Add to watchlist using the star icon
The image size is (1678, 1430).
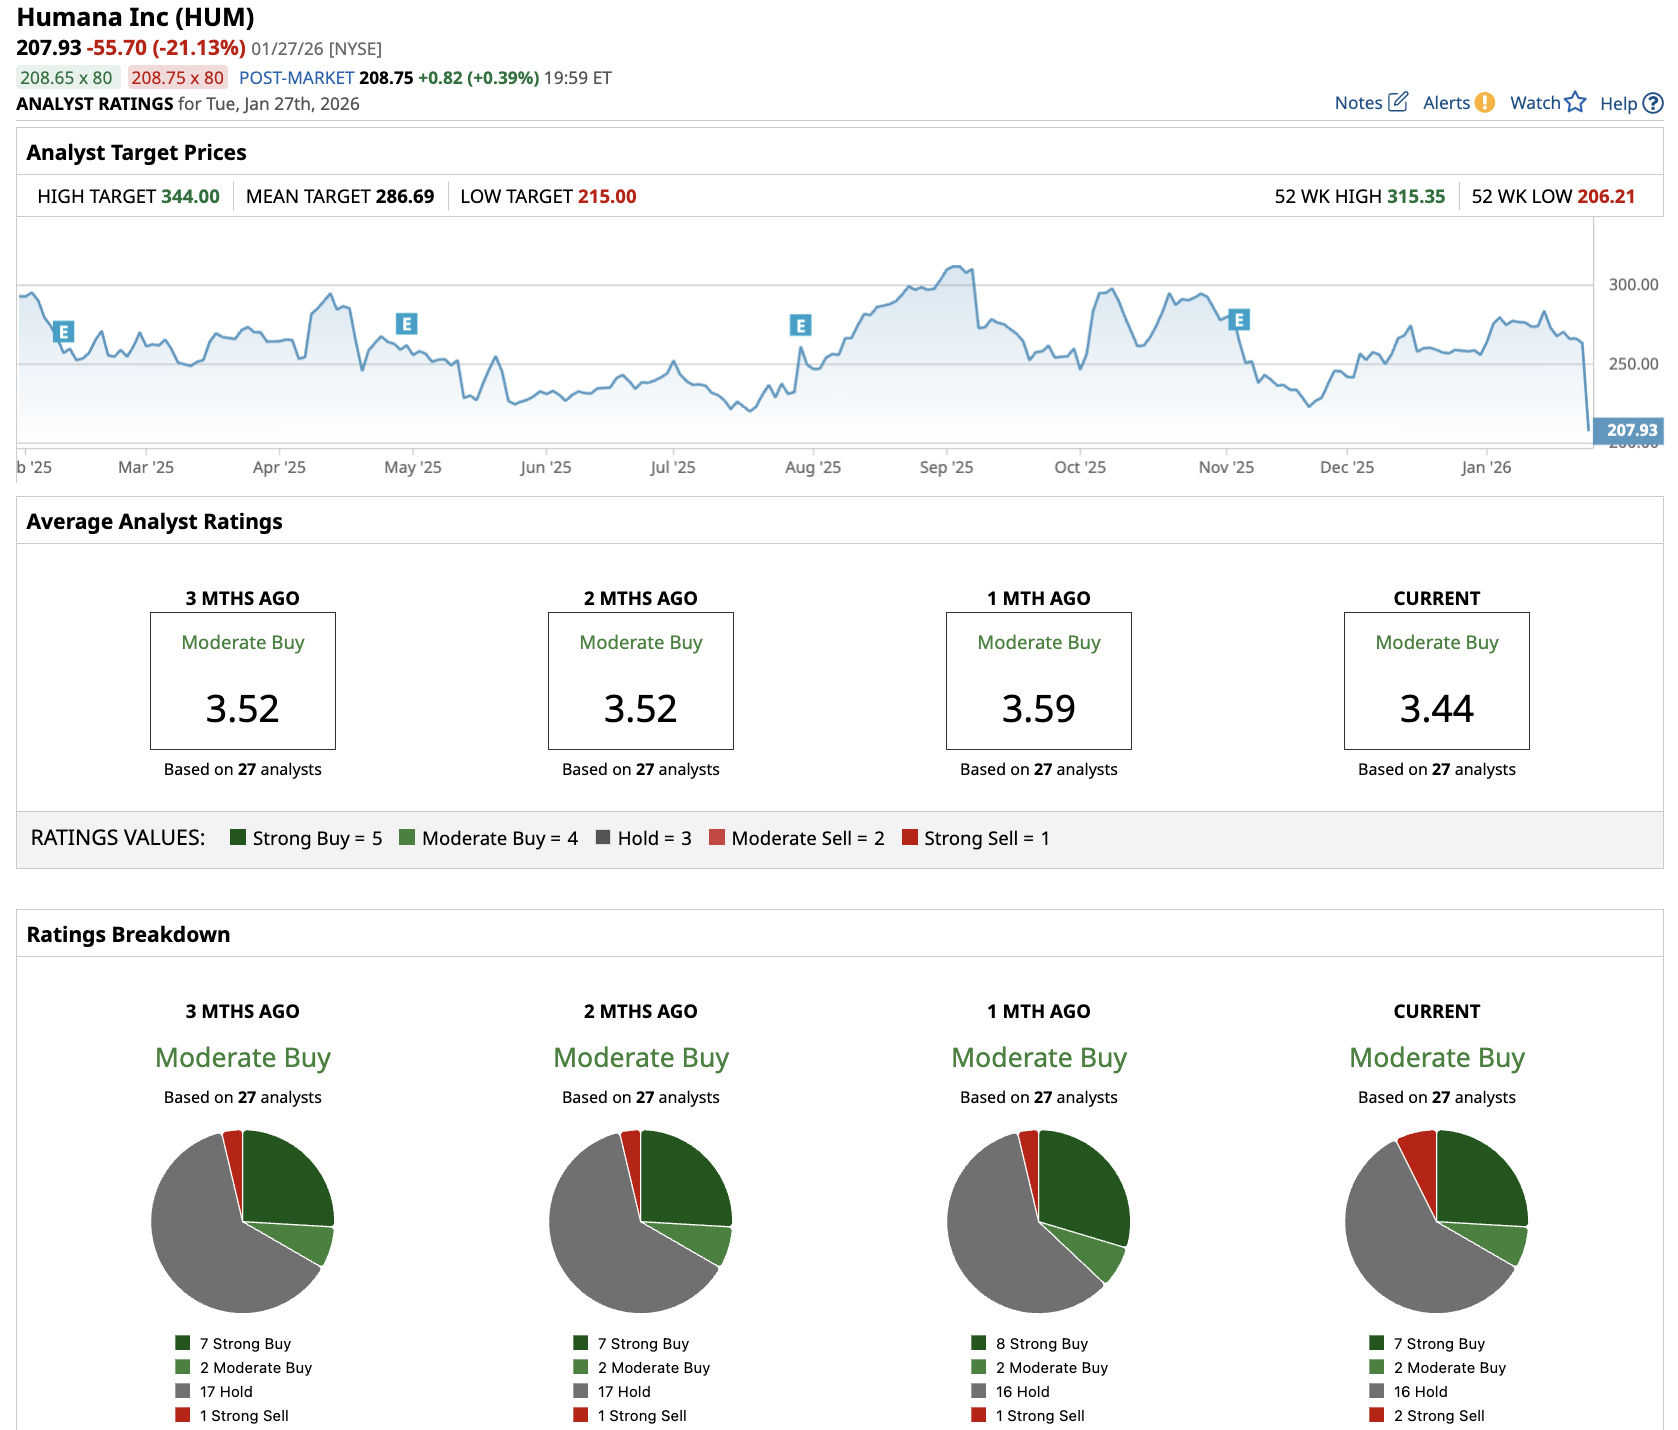[1575, 102]
